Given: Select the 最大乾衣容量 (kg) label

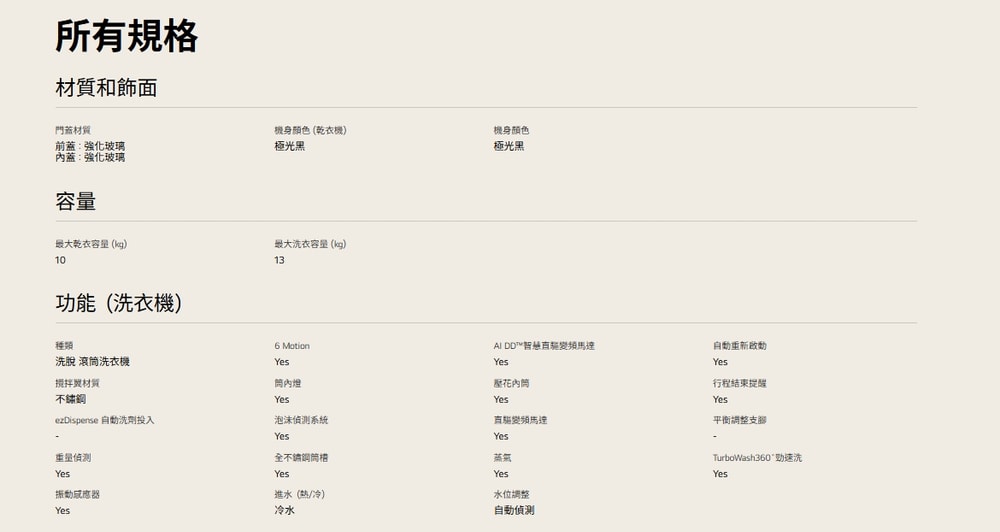Looking at the screenshot, I should click(91, 244).
